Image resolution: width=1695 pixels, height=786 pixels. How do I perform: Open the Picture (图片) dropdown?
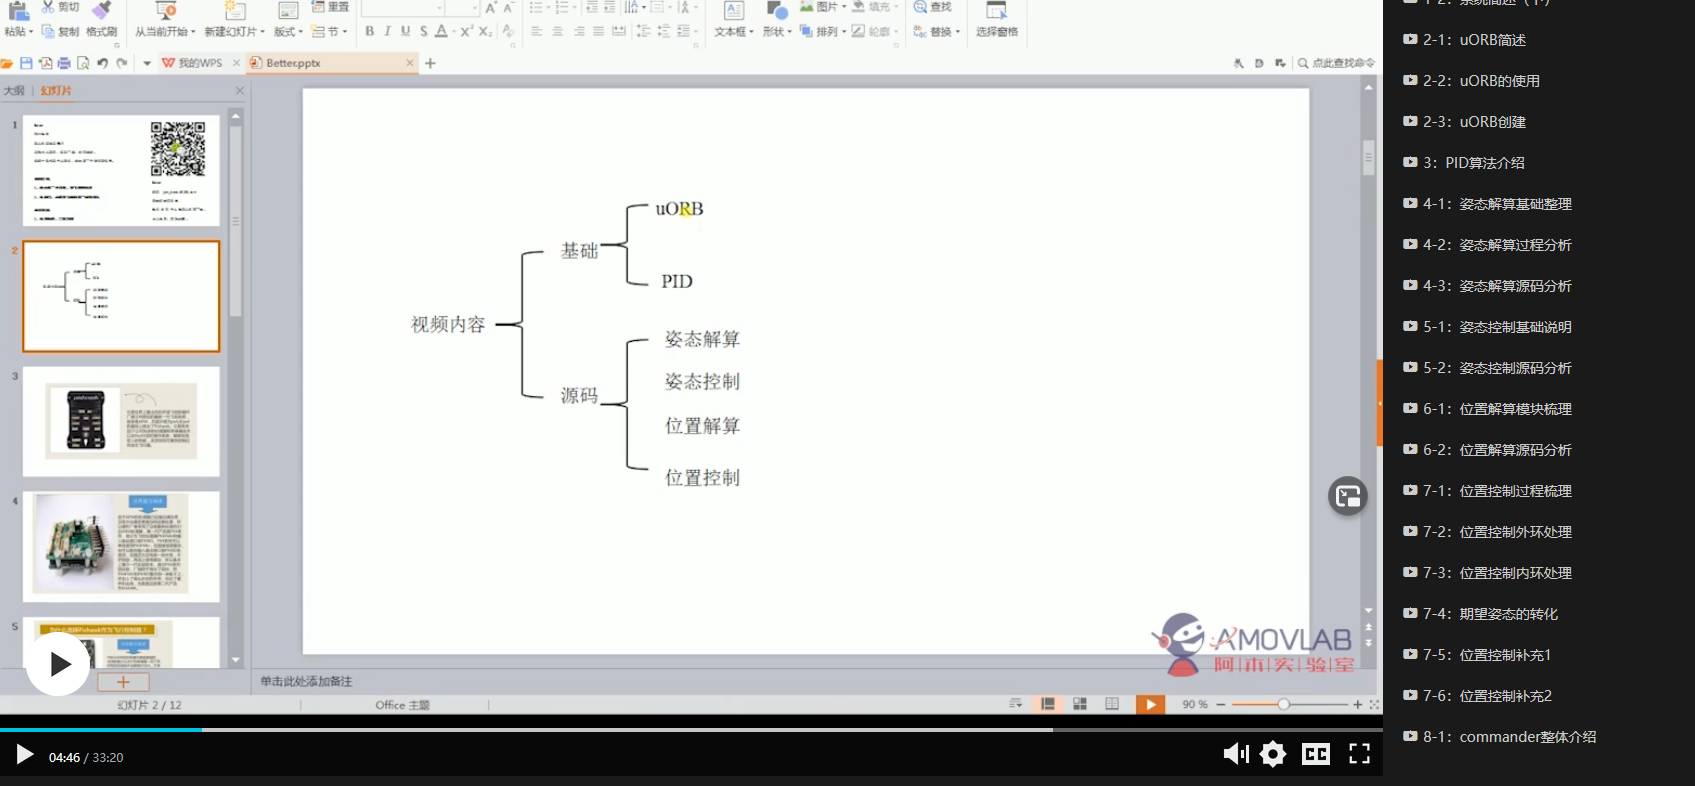pos(822,7)
